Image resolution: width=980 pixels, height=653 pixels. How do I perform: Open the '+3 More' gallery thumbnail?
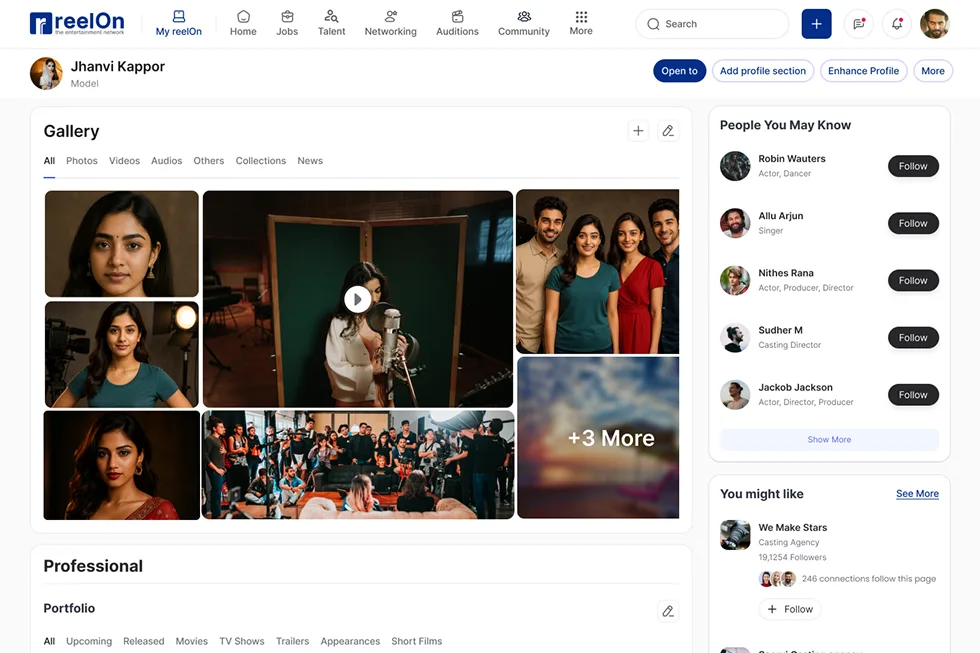[598, 438]
